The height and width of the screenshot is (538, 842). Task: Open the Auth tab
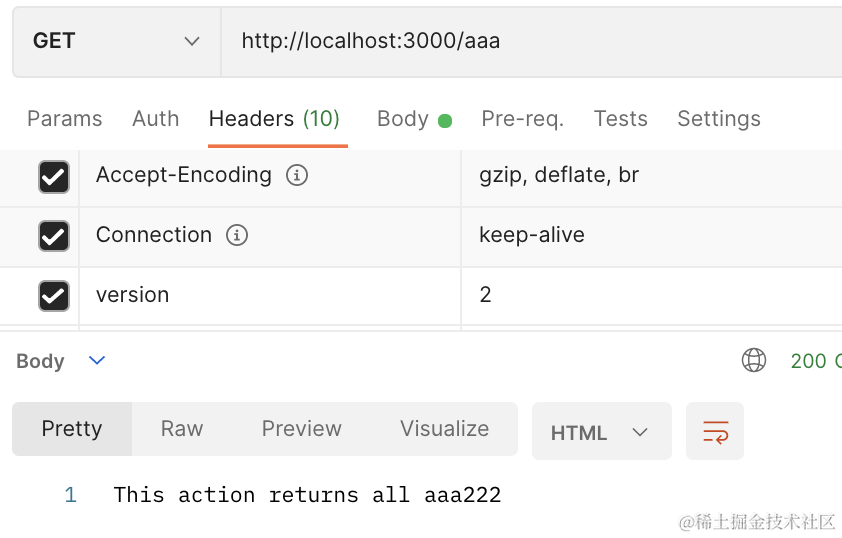pos(155,119)
